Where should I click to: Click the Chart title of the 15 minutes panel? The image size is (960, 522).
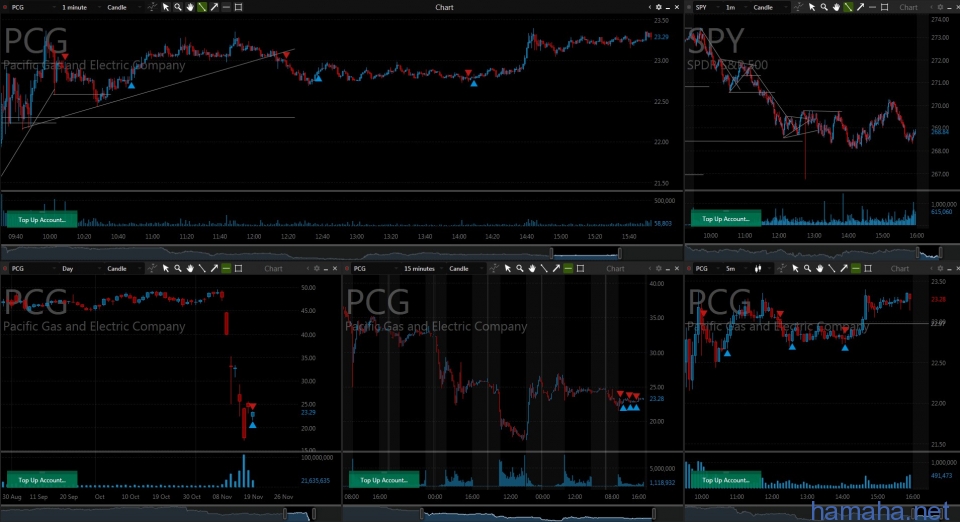[x=615, y=269]
